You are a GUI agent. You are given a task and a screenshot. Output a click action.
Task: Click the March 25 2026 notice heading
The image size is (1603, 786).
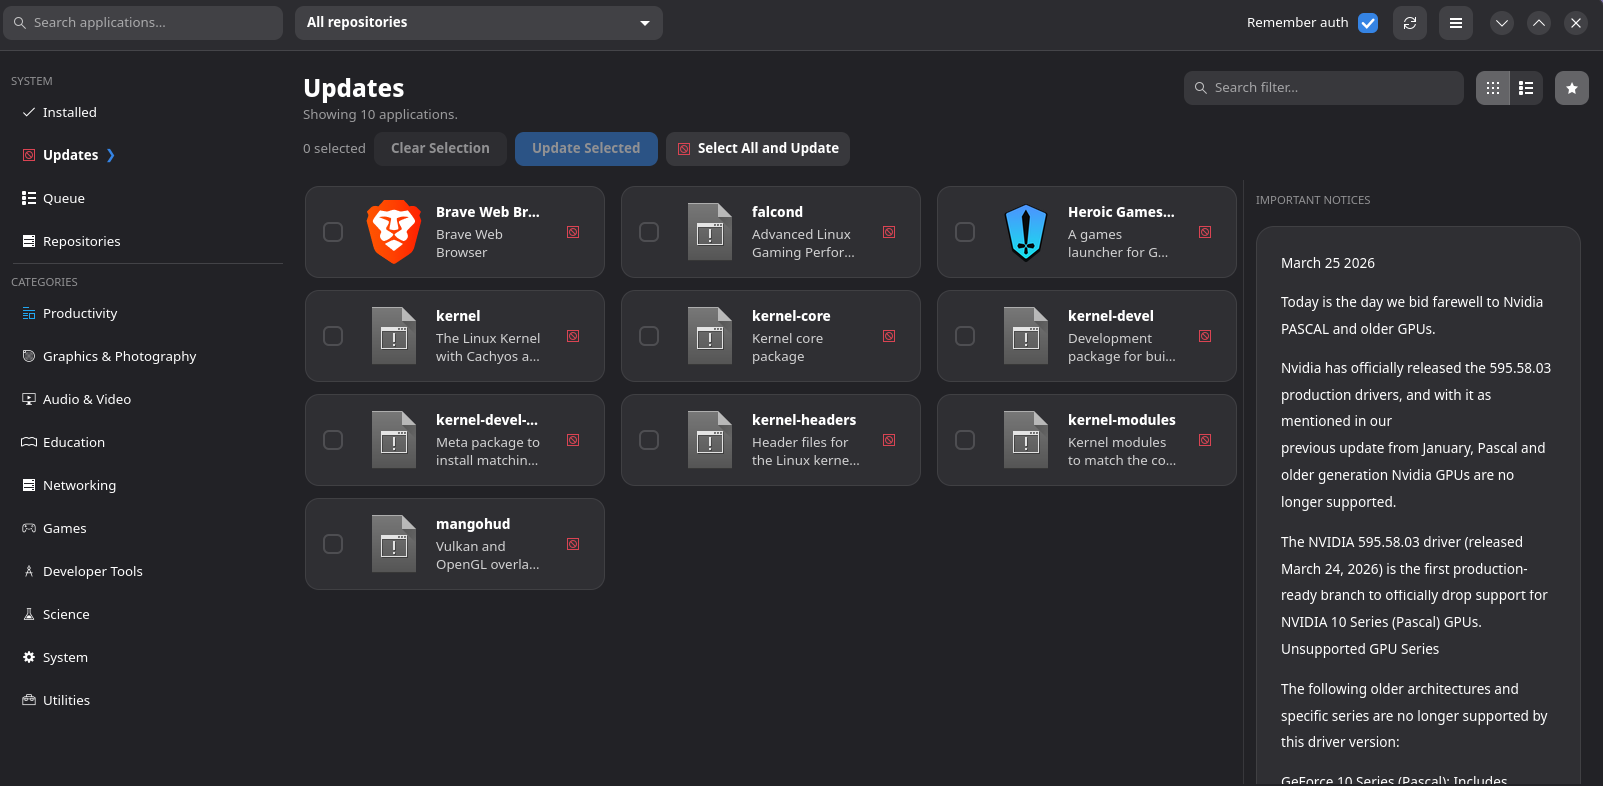click(x=1328, y=263)
